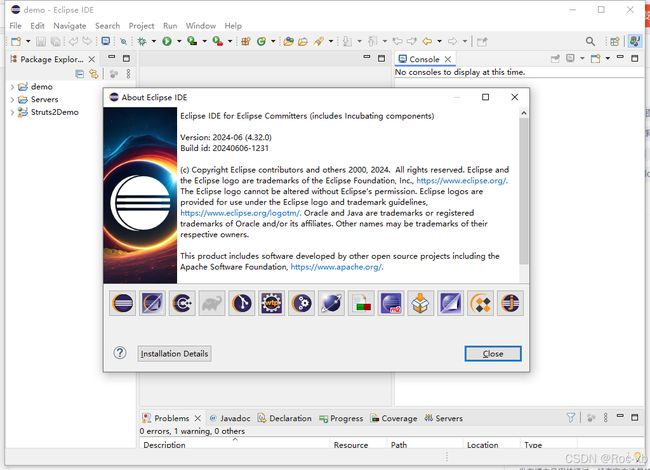Open the Run dropdown arrow
Image resolution: width=650 pixels, height=470 pixels.
pyautogui.click(x=179, y=41)
